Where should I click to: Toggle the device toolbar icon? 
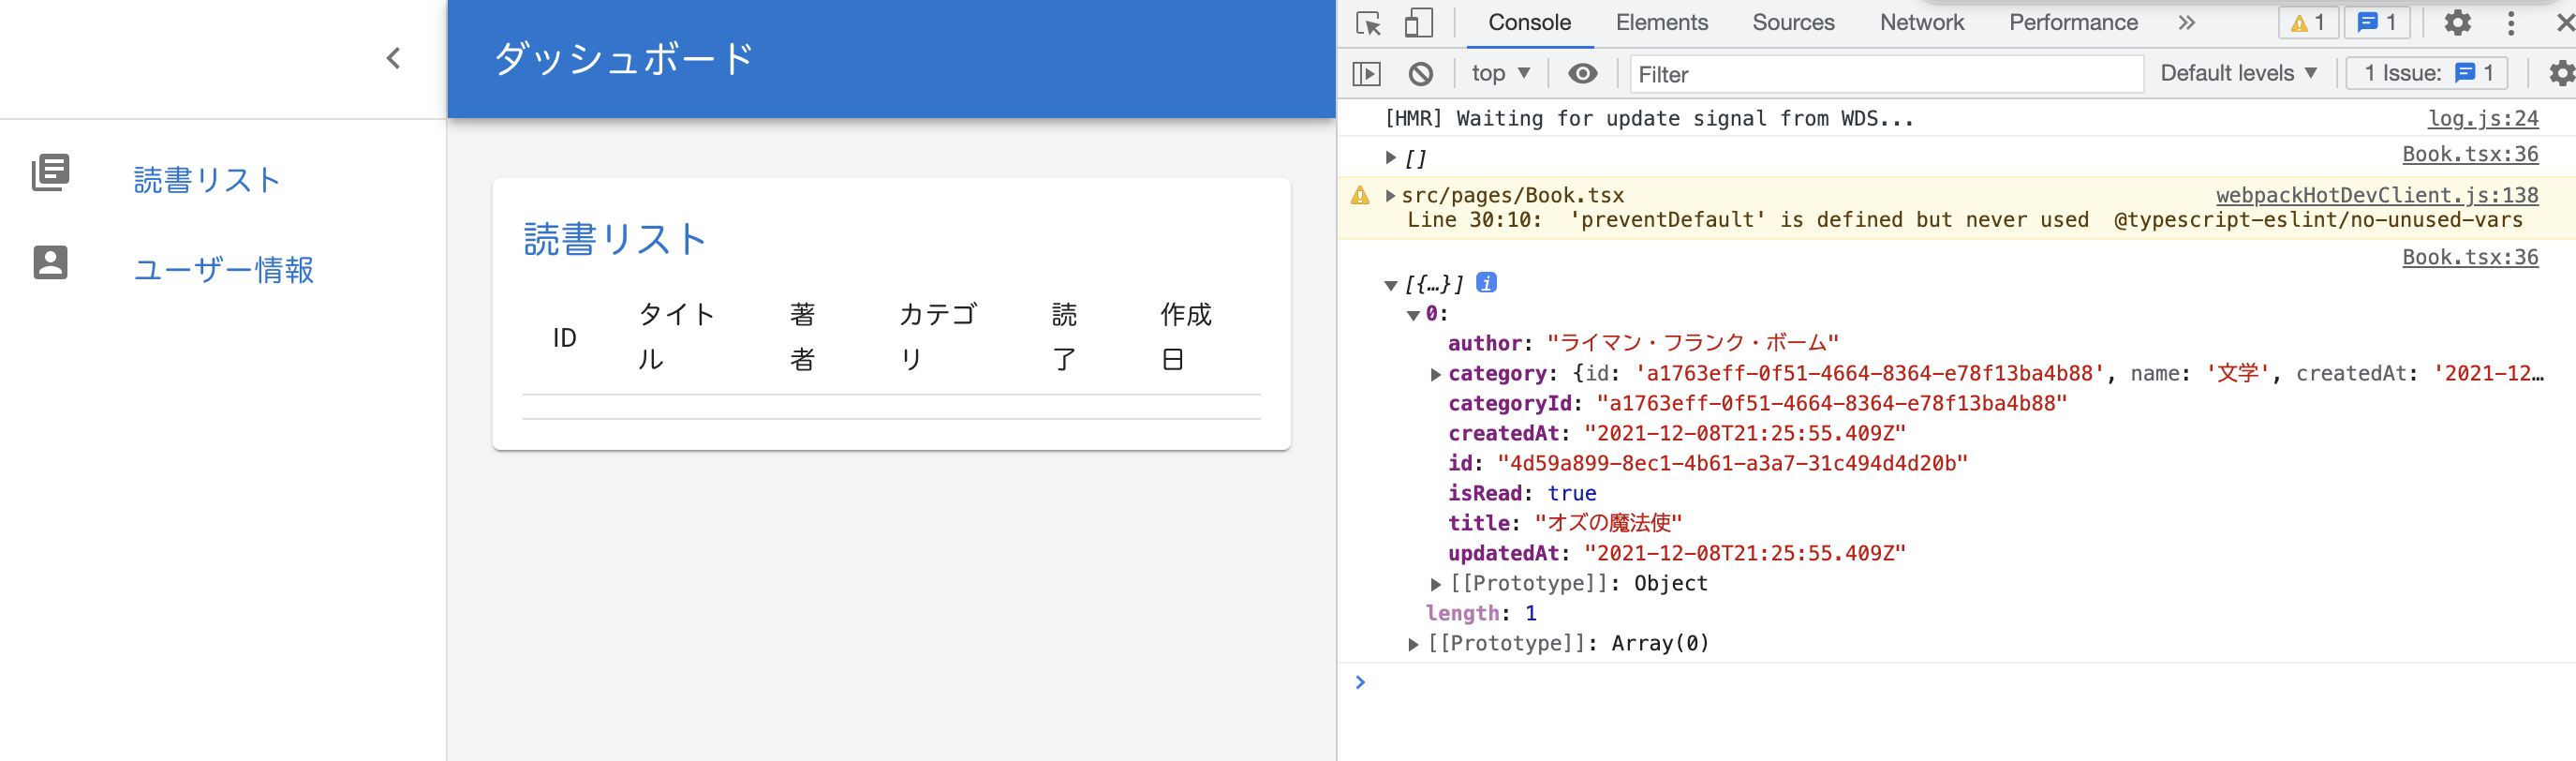1418,23
